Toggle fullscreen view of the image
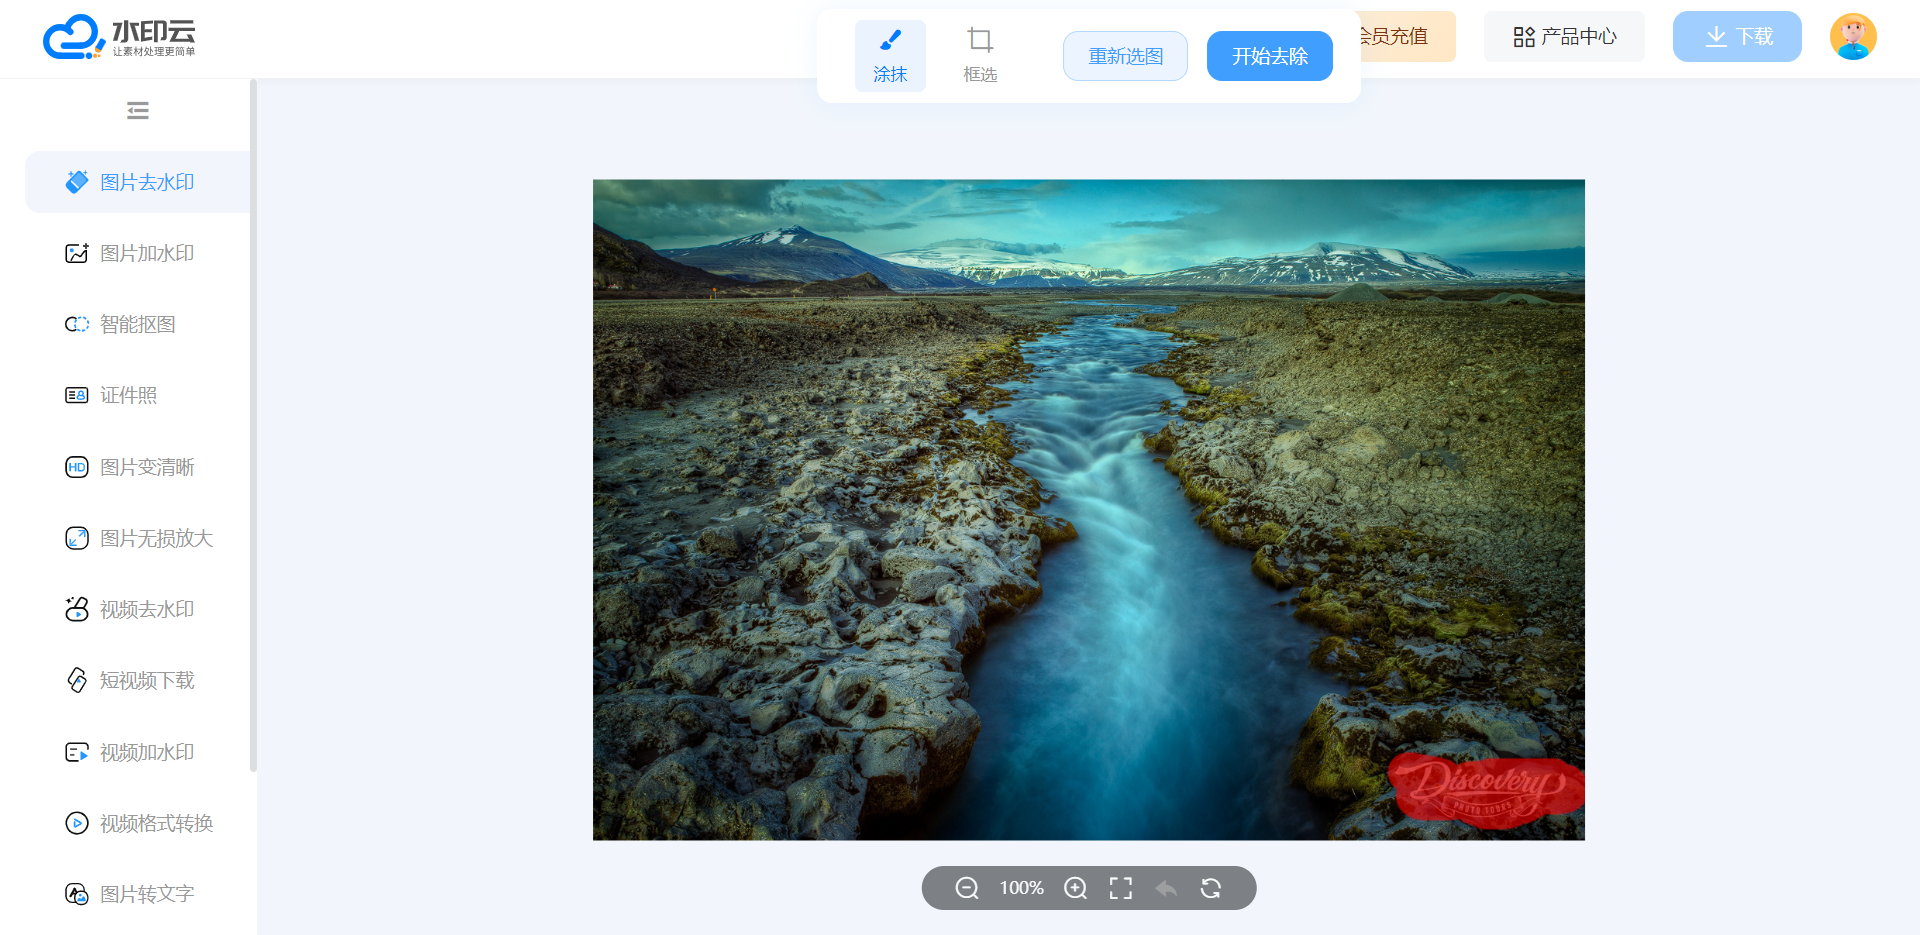The image size is (1920, 935). [1121, 888]
